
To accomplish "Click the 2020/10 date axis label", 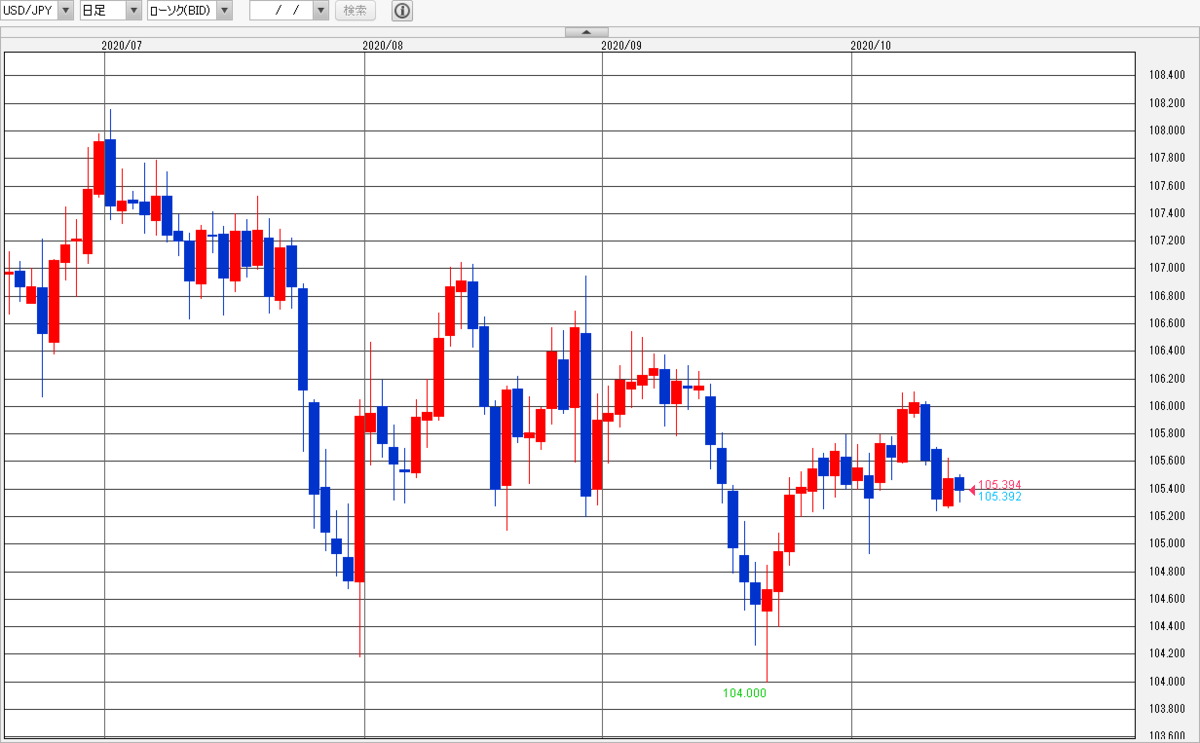I will pyautogui.click(x=870, y=45).
